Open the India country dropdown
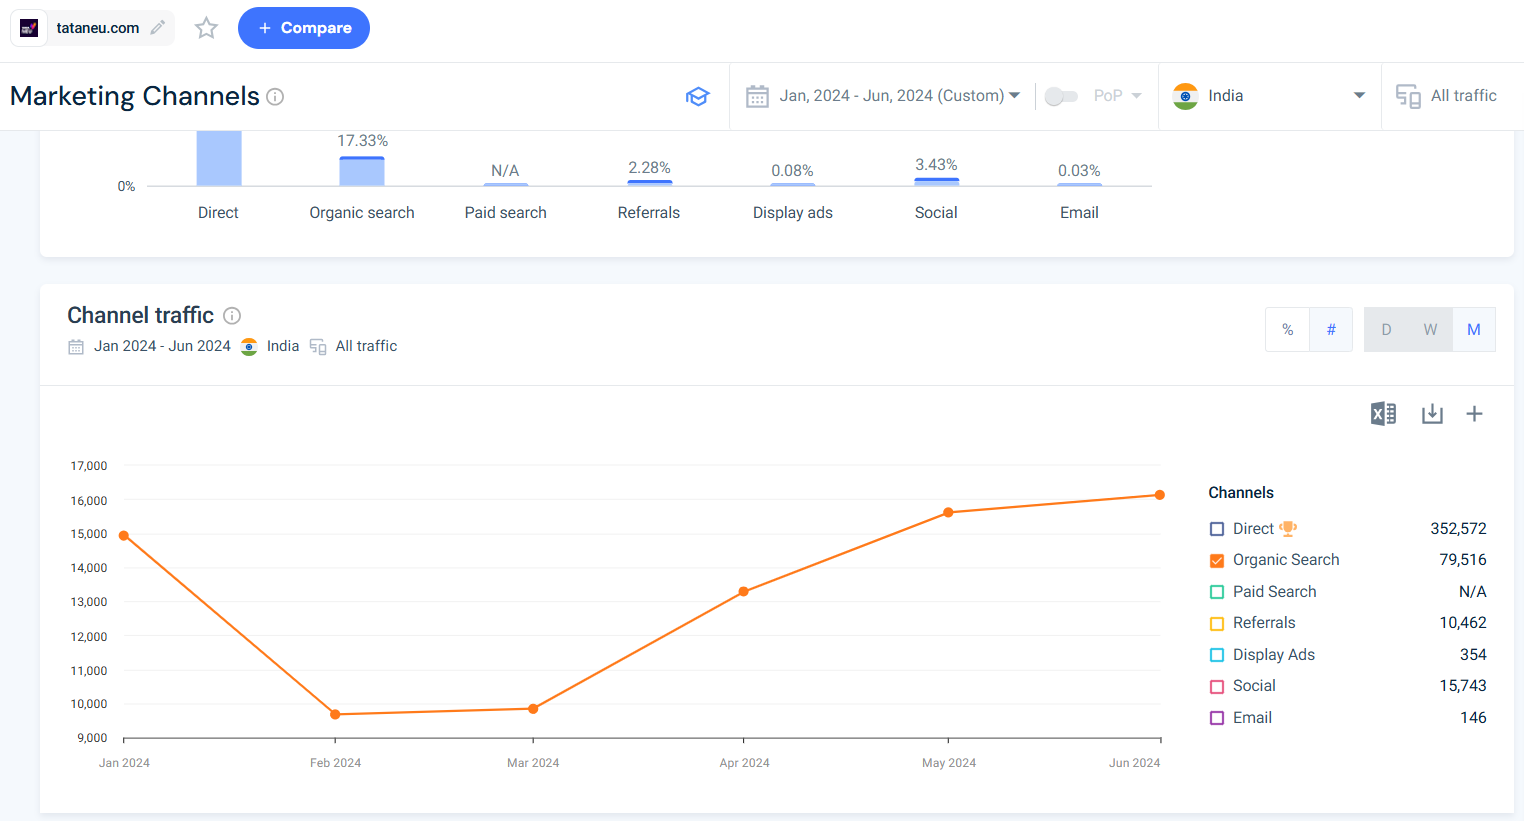This screenshot has height=821, width=1524. (x=1269, y=96)
